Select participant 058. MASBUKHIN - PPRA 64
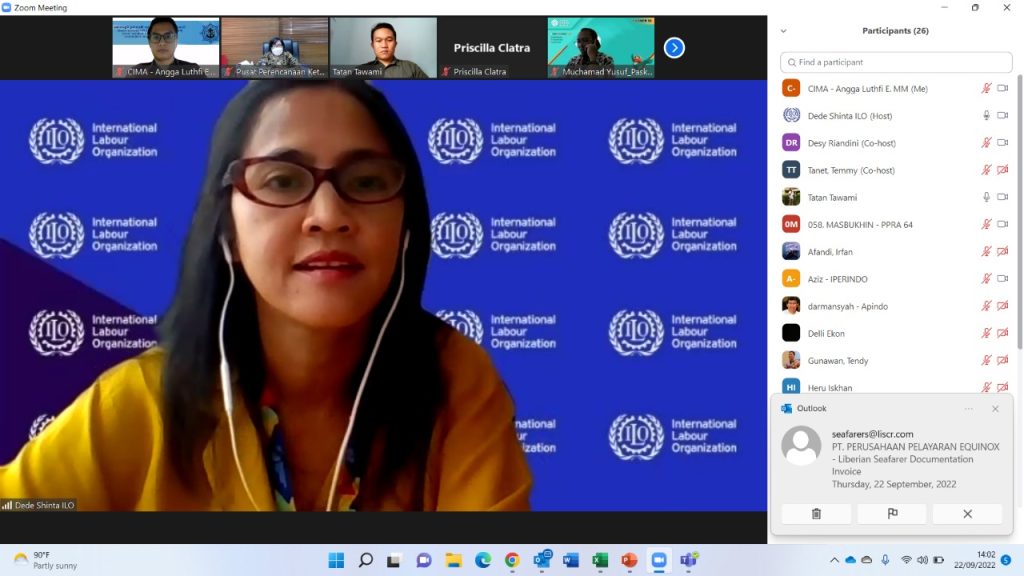Image resolution: width=1024 pixels, height=576 pixels. click(x=896, y=224)
